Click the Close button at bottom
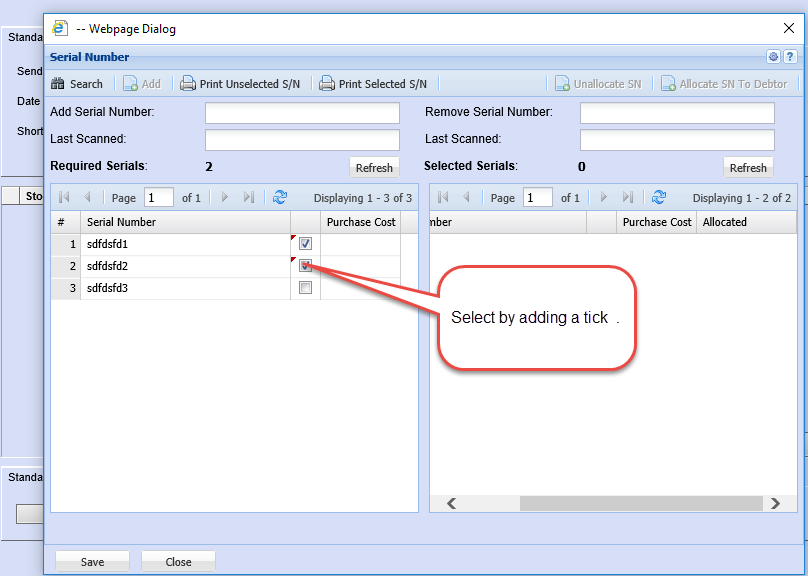This screenshot has height=576, width=808. pyautogui.click(x=178, y=561)
